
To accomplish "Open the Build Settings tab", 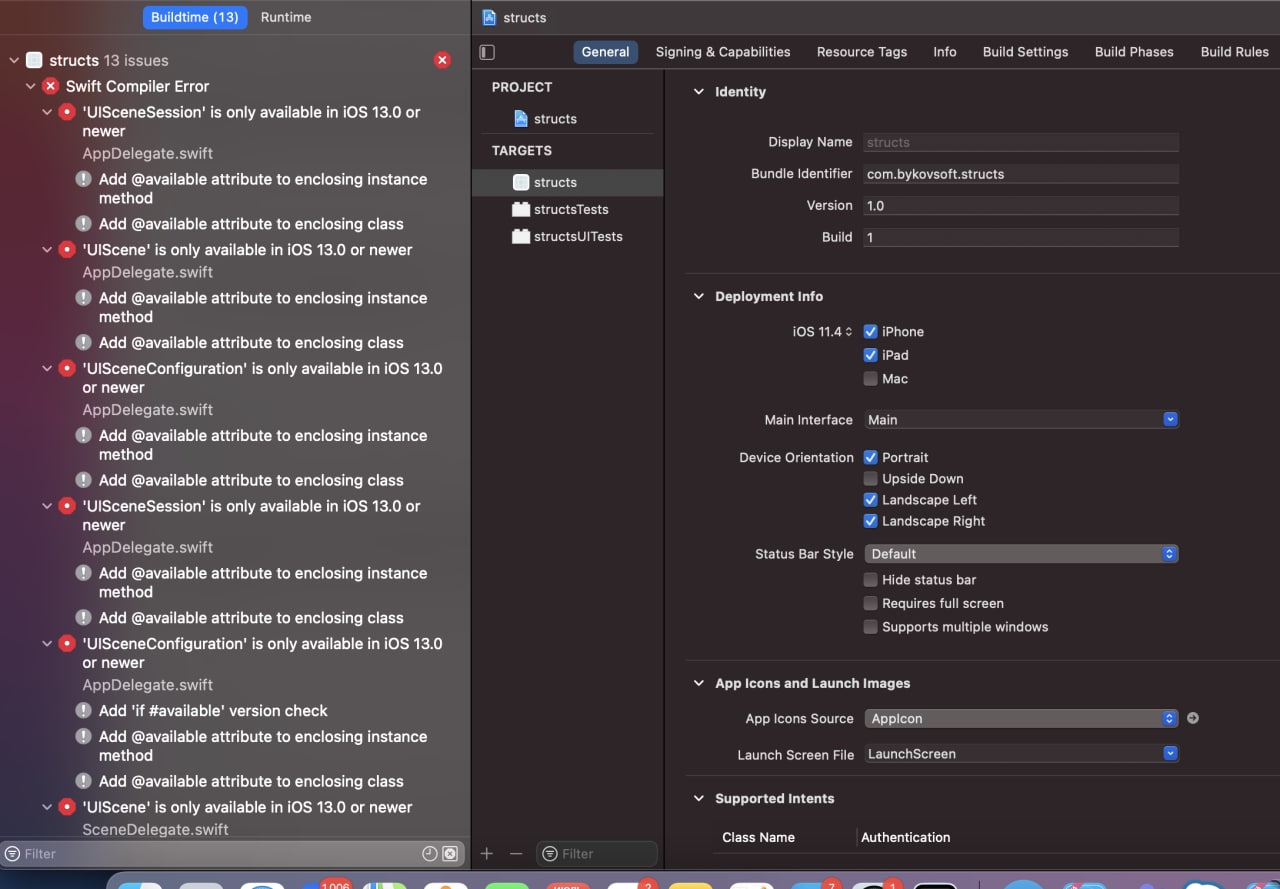I will (x=1025, y=52).
